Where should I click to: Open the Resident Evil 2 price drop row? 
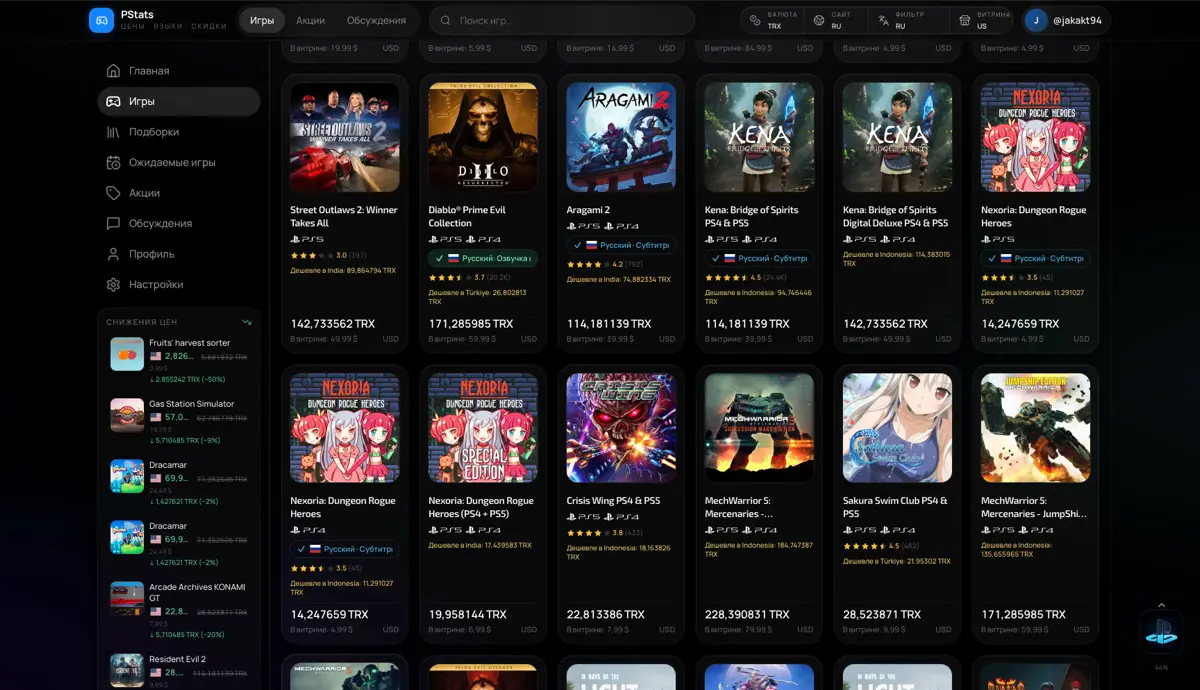coord(180,670)
